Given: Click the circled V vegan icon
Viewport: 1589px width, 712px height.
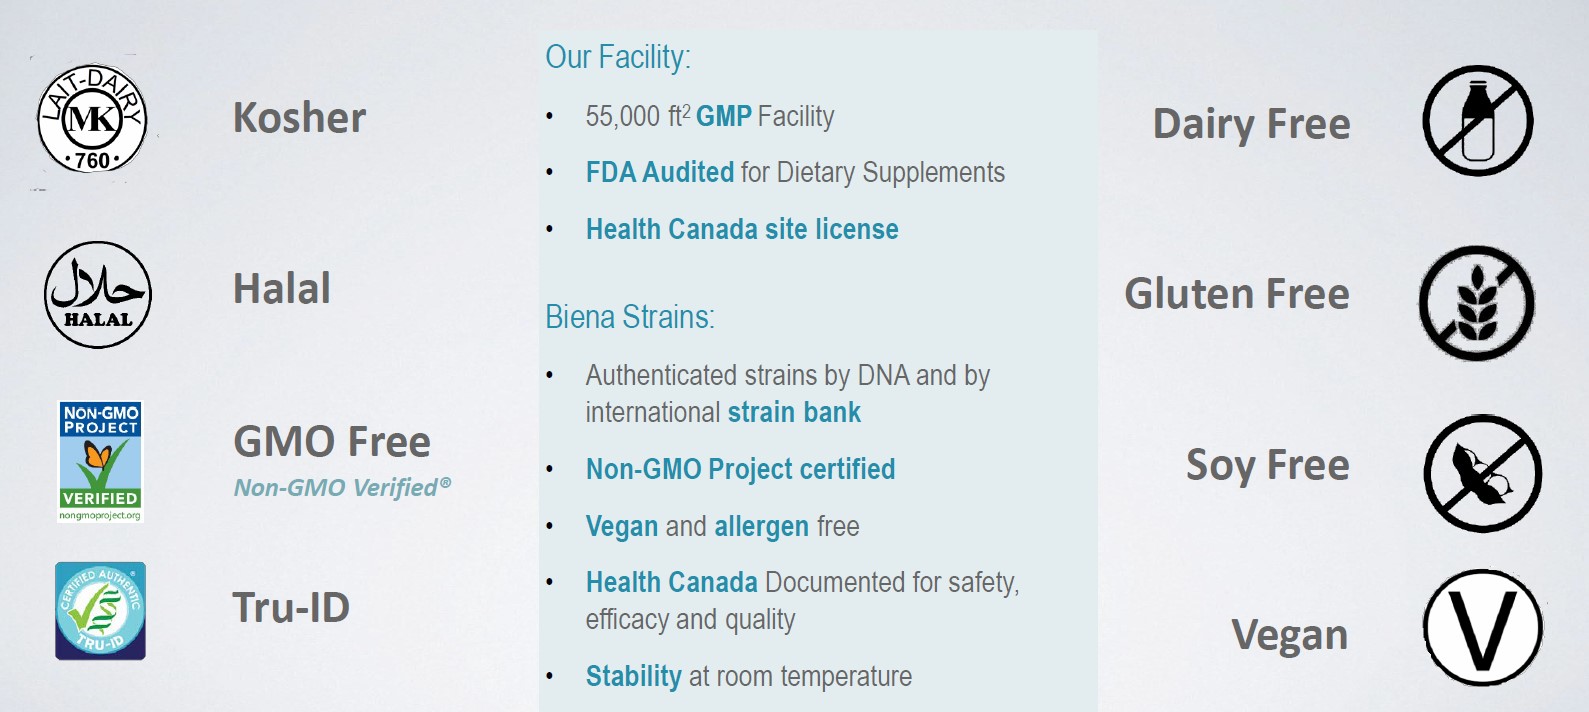Looking at the screenshot, I should click(1483, 628).
